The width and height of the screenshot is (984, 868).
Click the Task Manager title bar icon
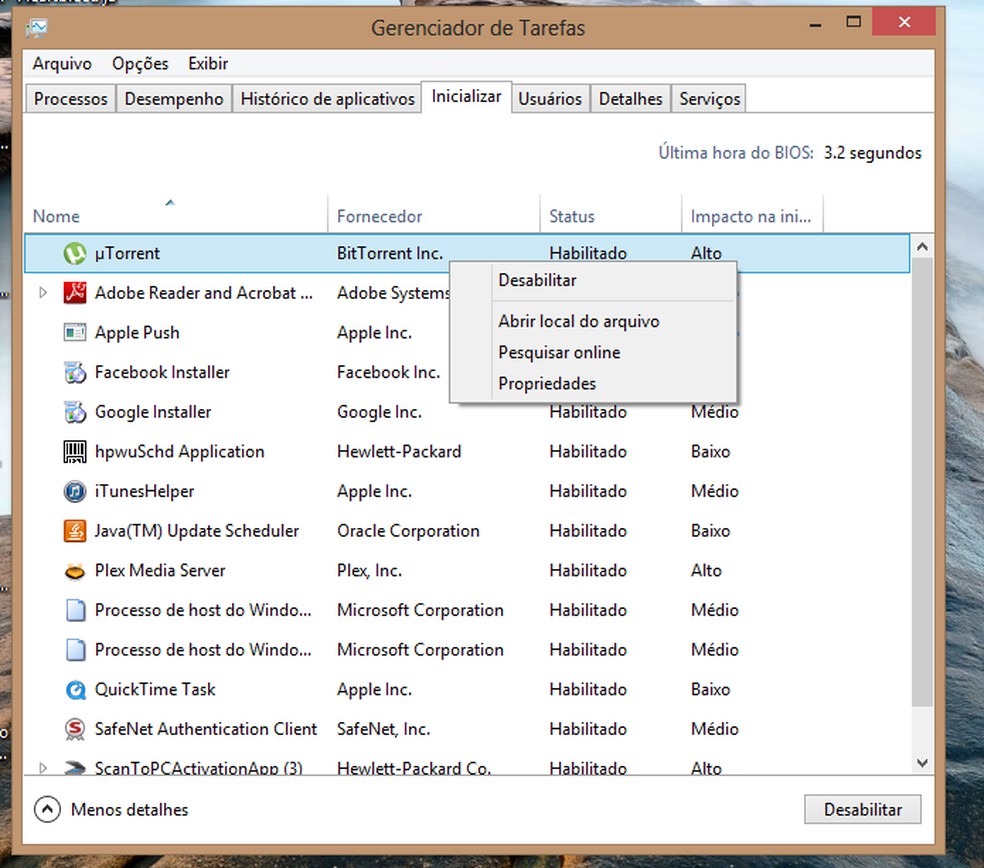click(x=36, y=28)
